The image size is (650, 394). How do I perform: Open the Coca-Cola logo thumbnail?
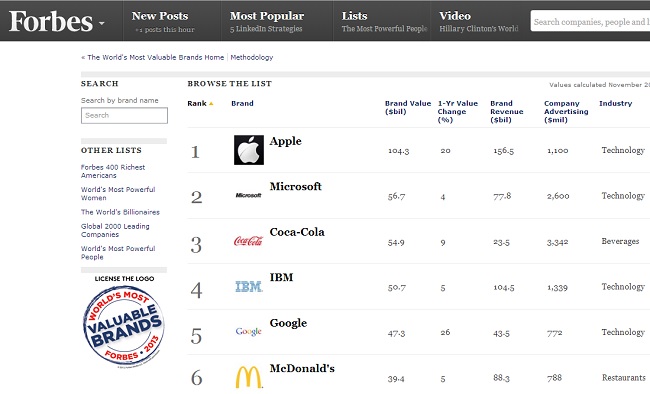[248, 241]
